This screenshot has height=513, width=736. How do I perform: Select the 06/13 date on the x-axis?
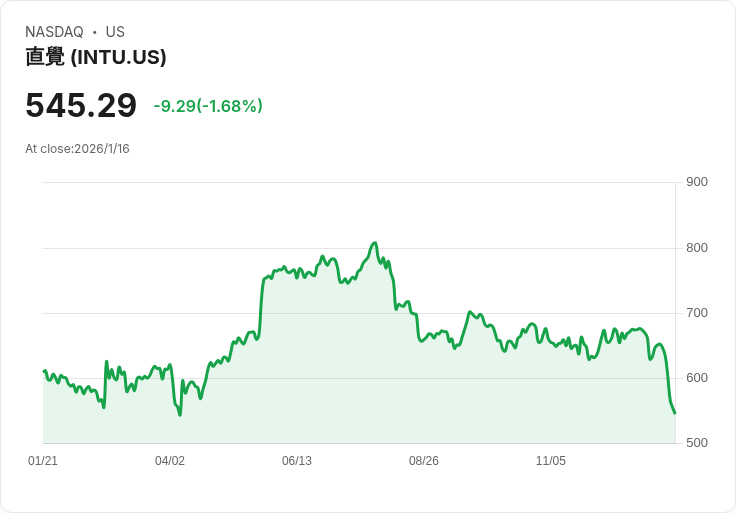[x=297, y=461]
